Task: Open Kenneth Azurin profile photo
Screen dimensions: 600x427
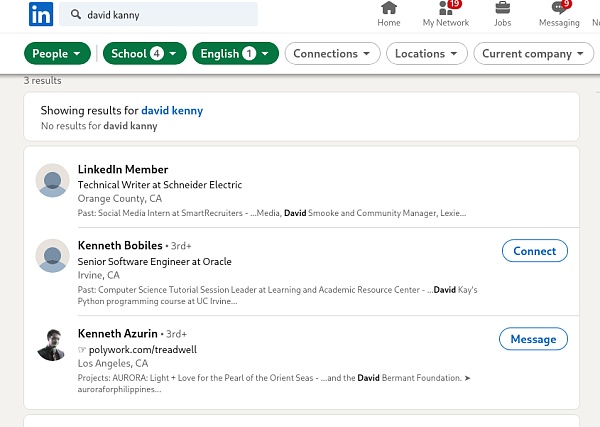Action: [52, 344]
